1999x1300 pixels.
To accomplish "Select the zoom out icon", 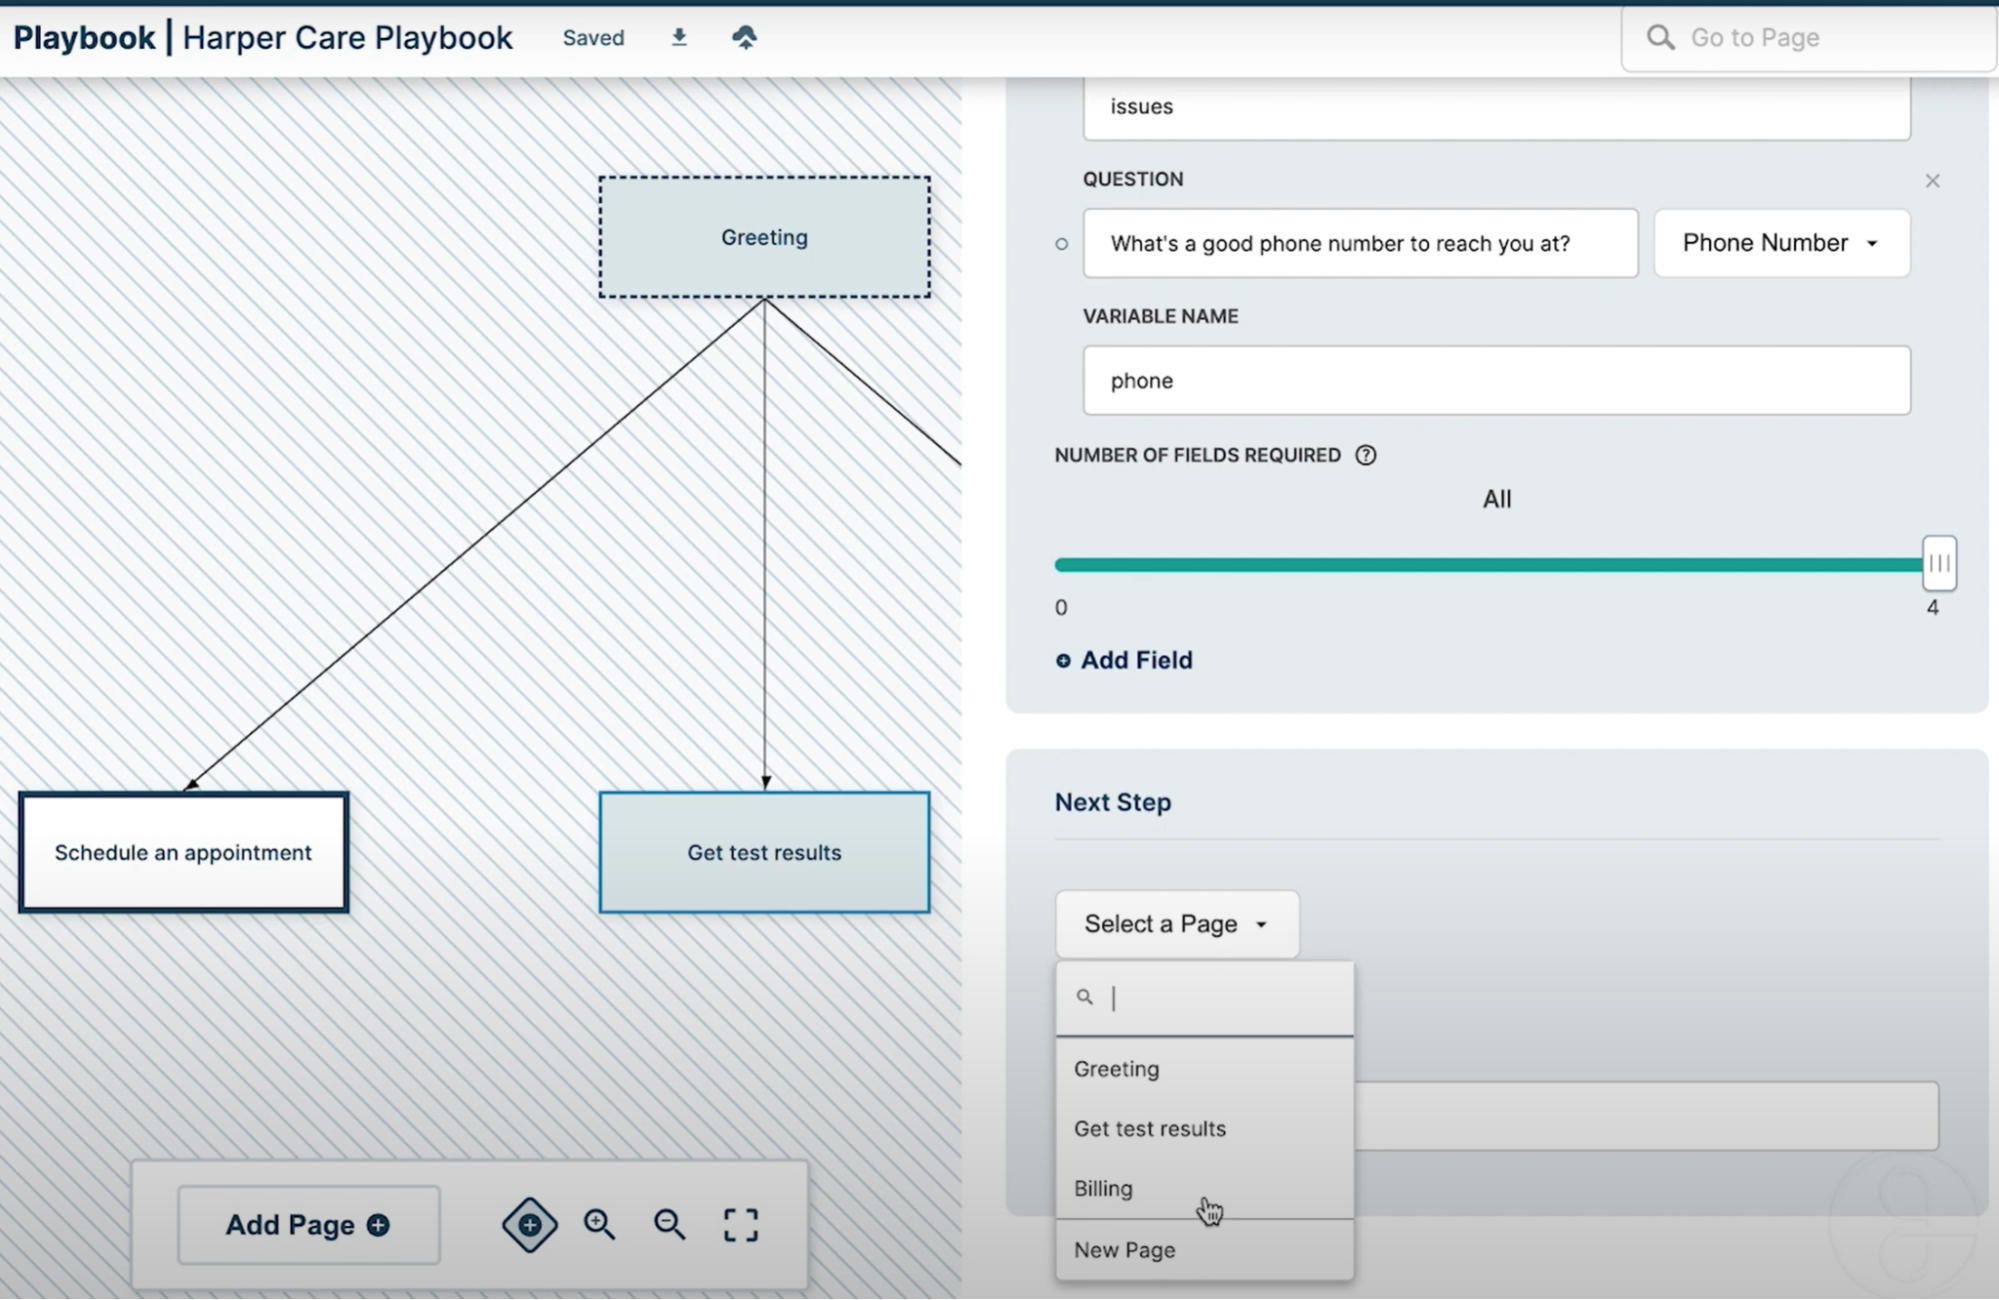I will click(669, 1224).
